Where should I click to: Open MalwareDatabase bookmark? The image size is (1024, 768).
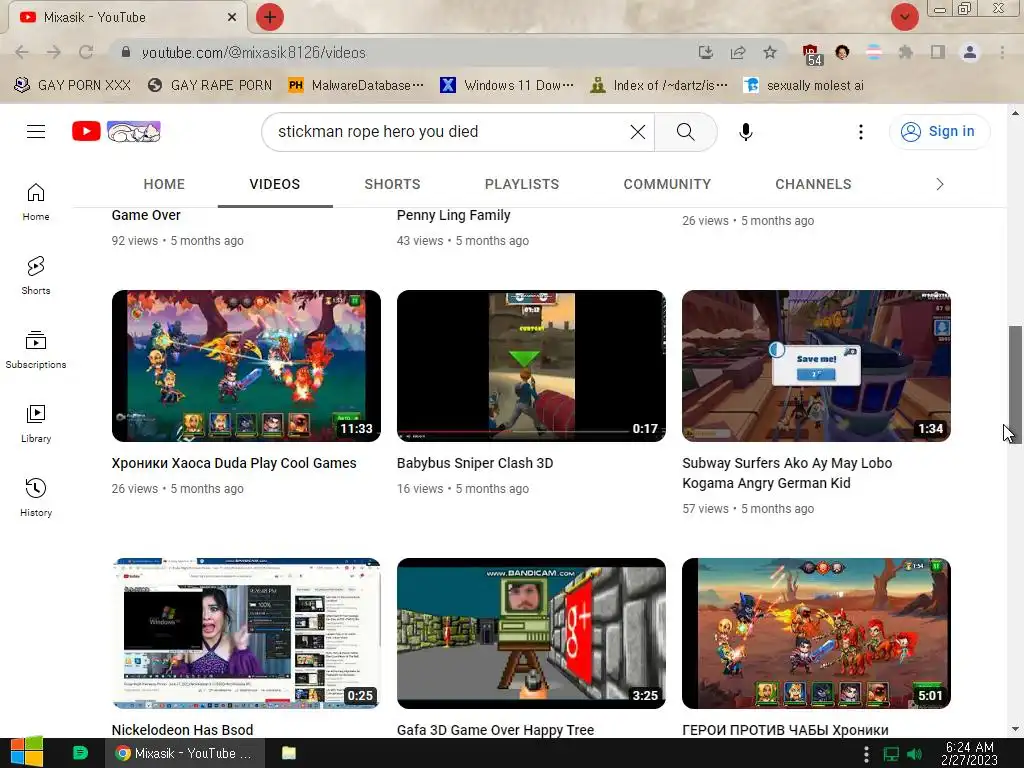click(x=357, y=86)
